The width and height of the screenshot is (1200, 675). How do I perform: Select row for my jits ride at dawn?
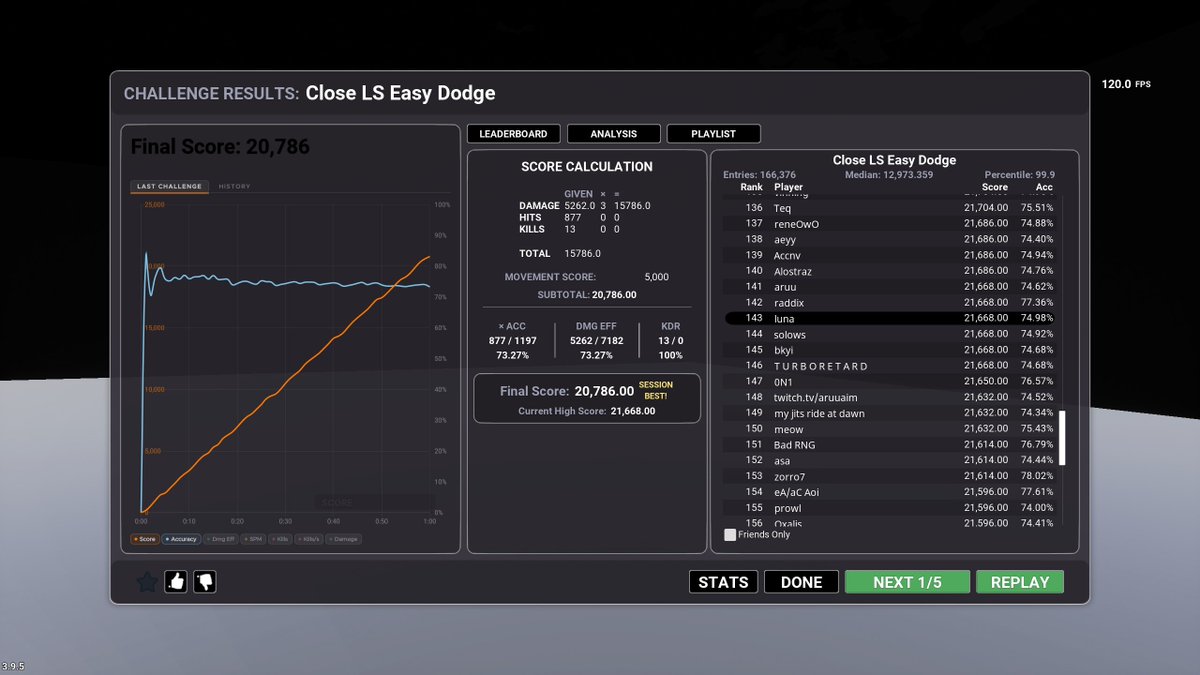pyautogui.click(x=889, y=413)
